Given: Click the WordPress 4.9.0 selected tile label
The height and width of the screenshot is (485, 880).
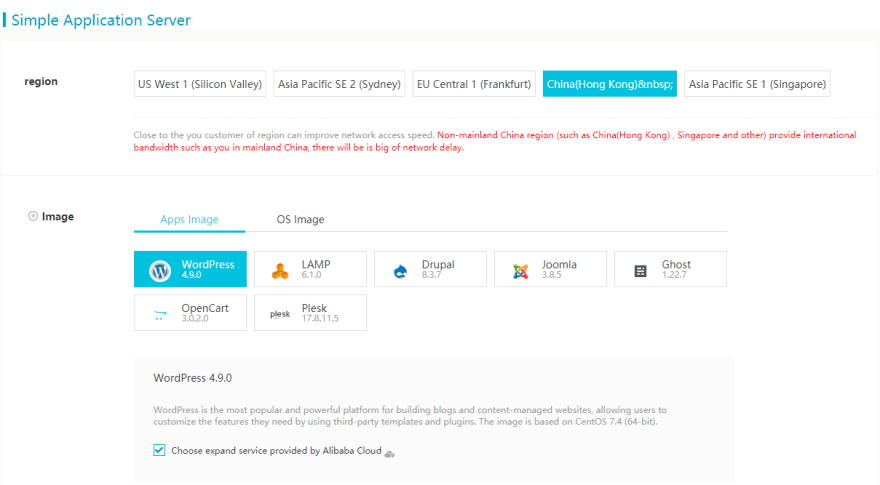Looking at the screenshot, I should [x=208, y=269].
